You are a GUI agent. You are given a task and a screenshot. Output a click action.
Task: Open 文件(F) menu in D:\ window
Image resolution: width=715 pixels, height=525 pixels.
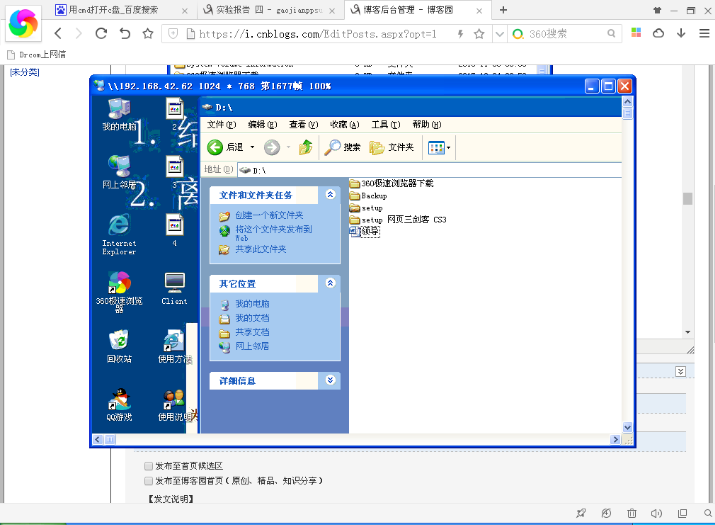222,125
